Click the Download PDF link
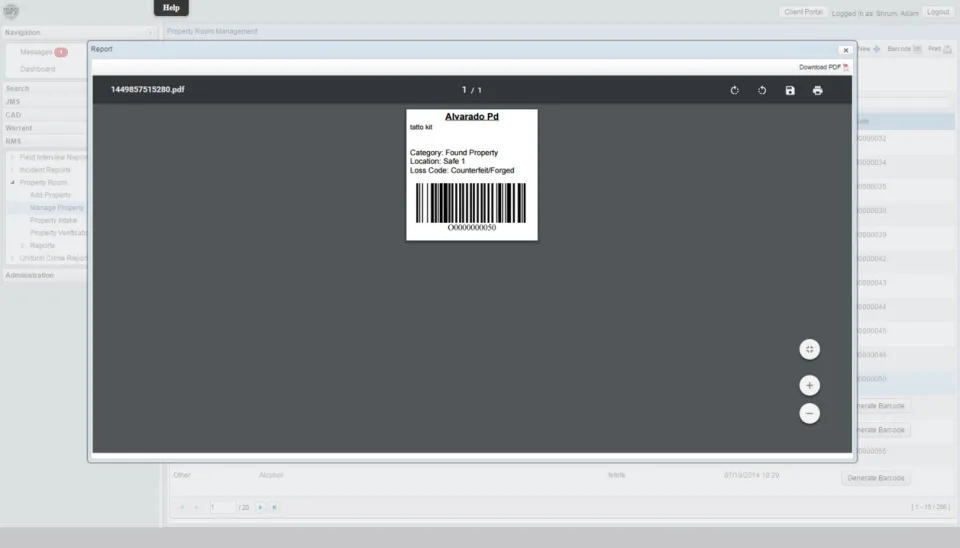 tap(823, 67)
